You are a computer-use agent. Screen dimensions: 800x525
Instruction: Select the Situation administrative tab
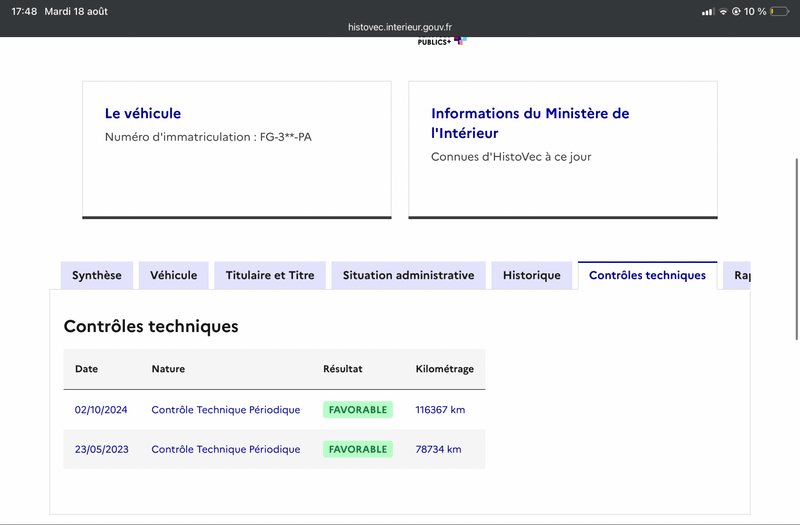coord(408,276)
